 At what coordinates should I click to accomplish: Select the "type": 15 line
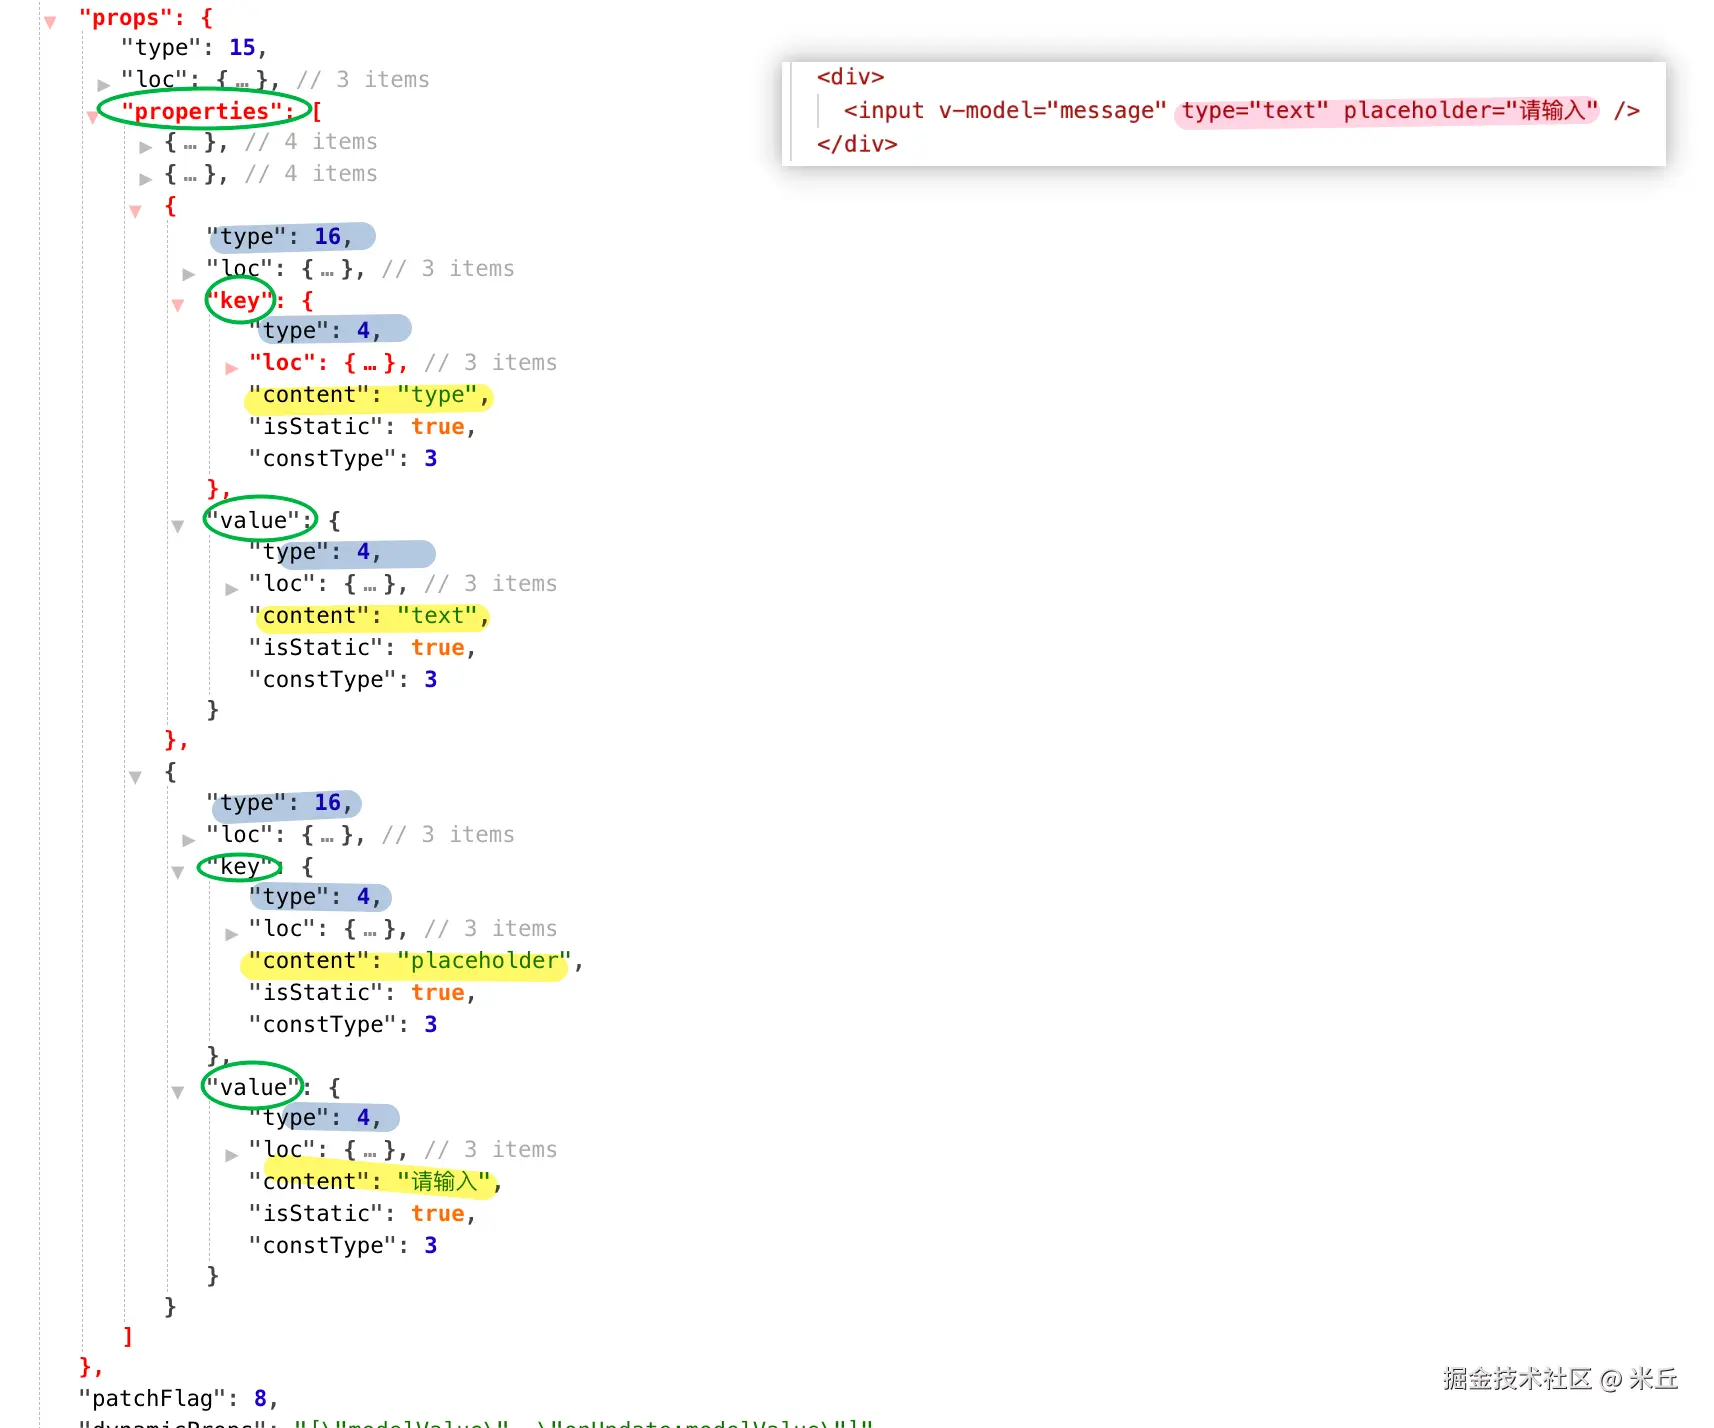point(194,48)
